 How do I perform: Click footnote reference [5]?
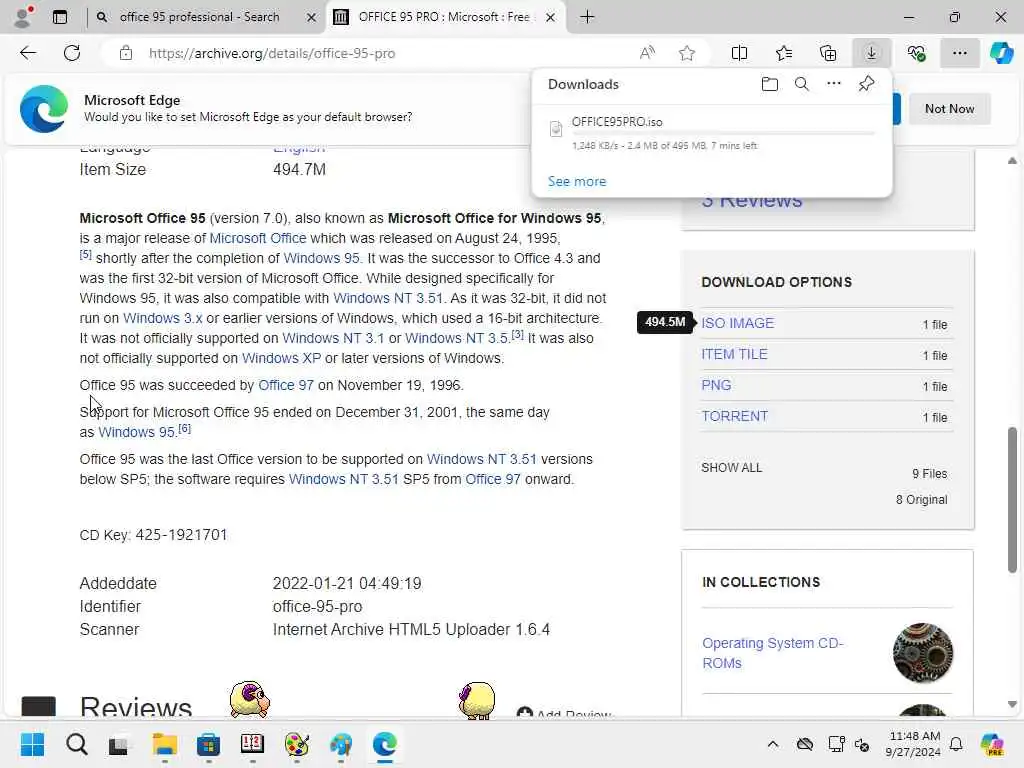(86, 255)
